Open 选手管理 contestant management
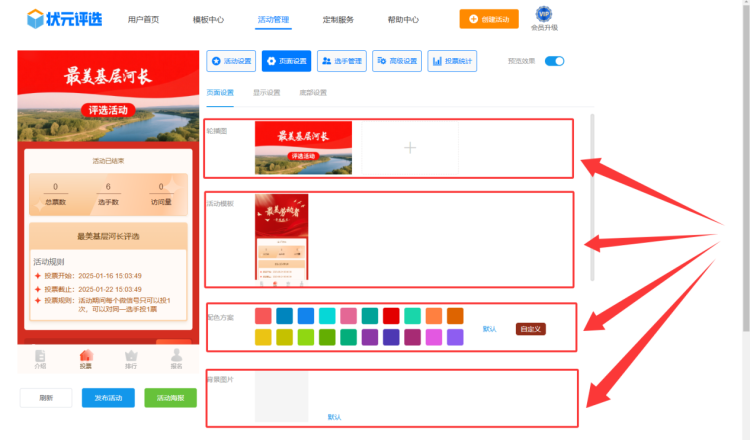The width and height of the screenshot is (750, 440). 341,62
